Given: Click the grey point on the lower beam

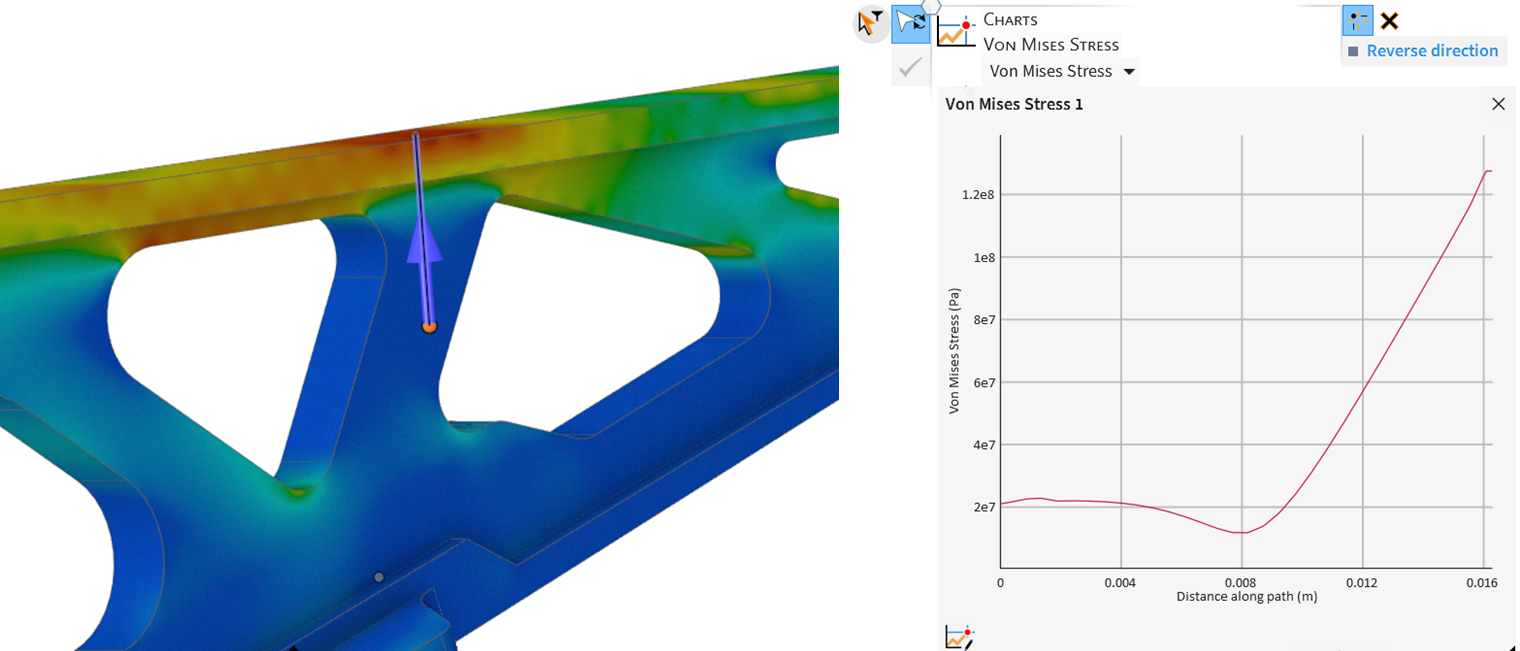Looking at the screenshot, I should [x=379, y=577].
